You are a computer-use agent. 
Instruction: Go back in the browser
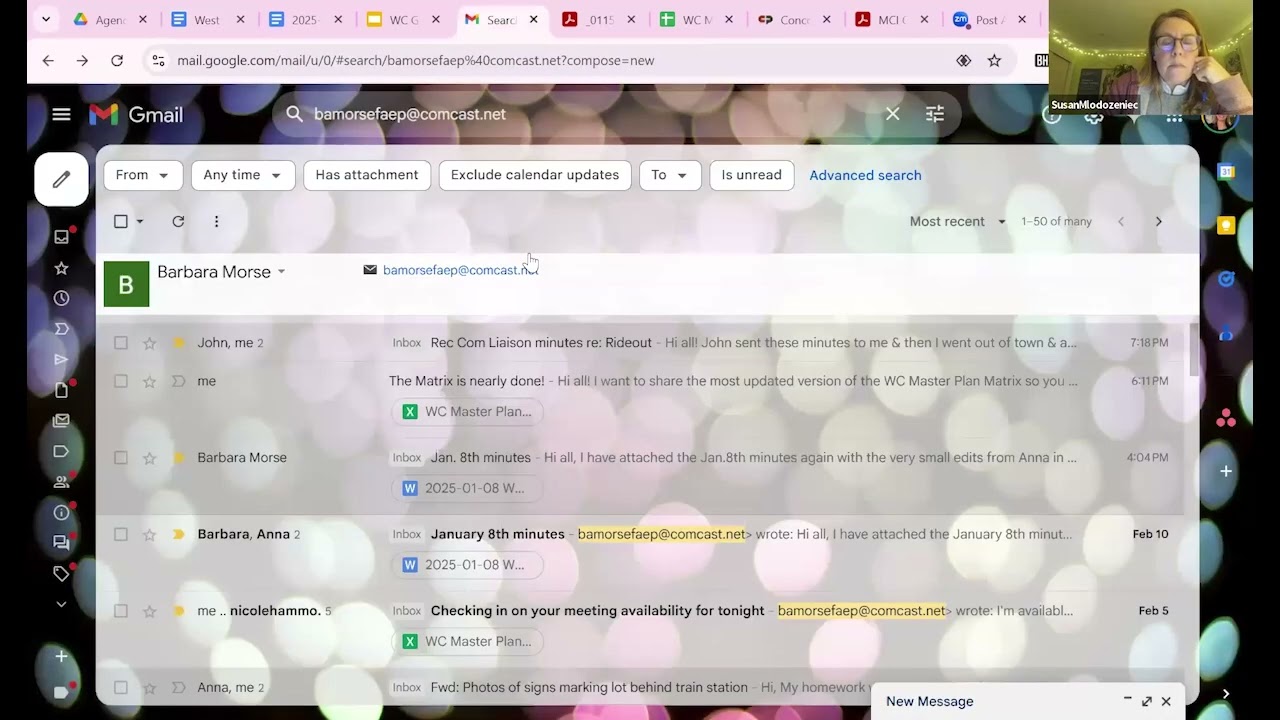tap(48, 60)
